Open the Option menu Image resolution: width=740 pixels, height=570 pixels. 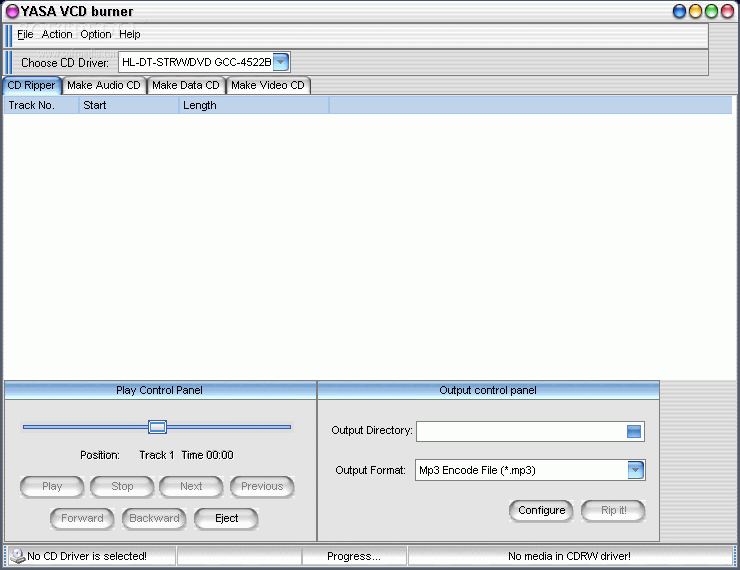point(96,34)
